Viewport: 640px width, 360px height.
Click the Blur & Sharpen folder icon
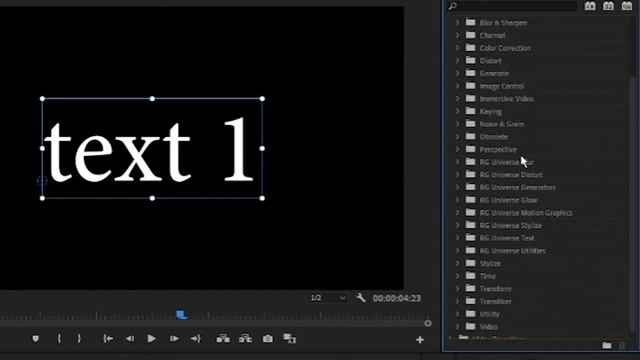tap(471, 22)
